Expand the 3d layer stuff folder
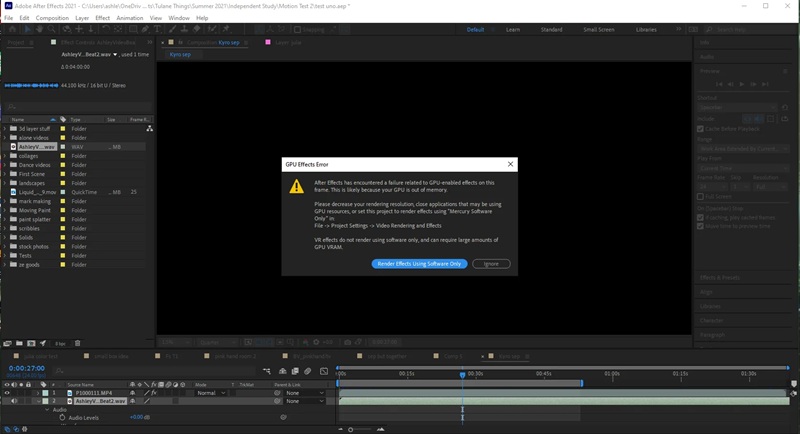This screenshot has width=800, height=434. click(5, 129)
